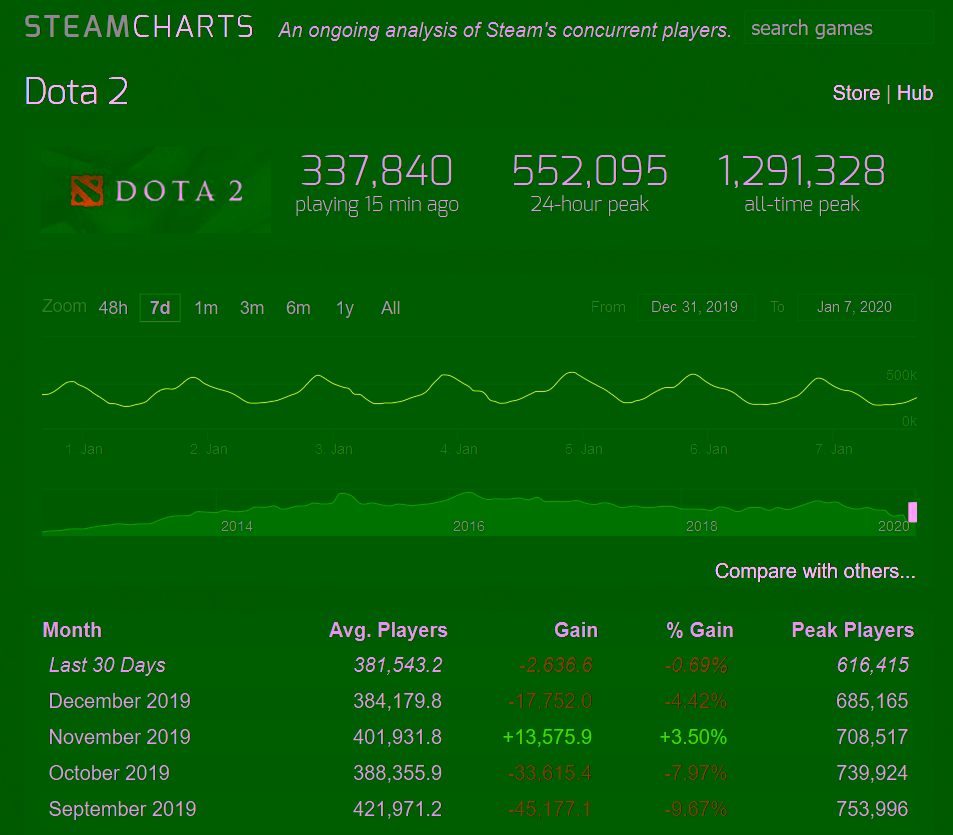Open the Dota 2 Store link
This screenshot has width=953, height=835.
[856, 93]
